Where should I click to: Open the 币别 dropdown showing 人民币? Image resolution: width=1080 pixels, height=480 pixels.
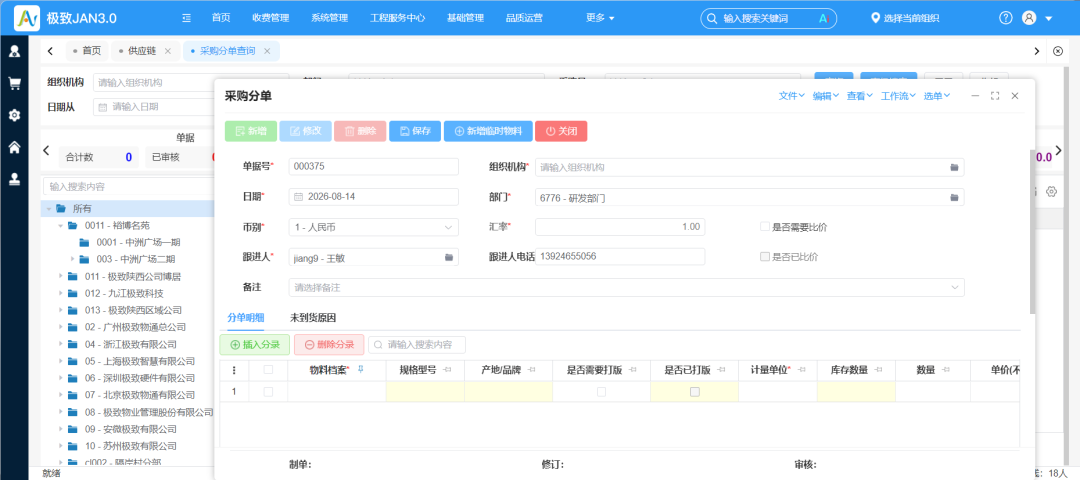[x=374, y=227]
